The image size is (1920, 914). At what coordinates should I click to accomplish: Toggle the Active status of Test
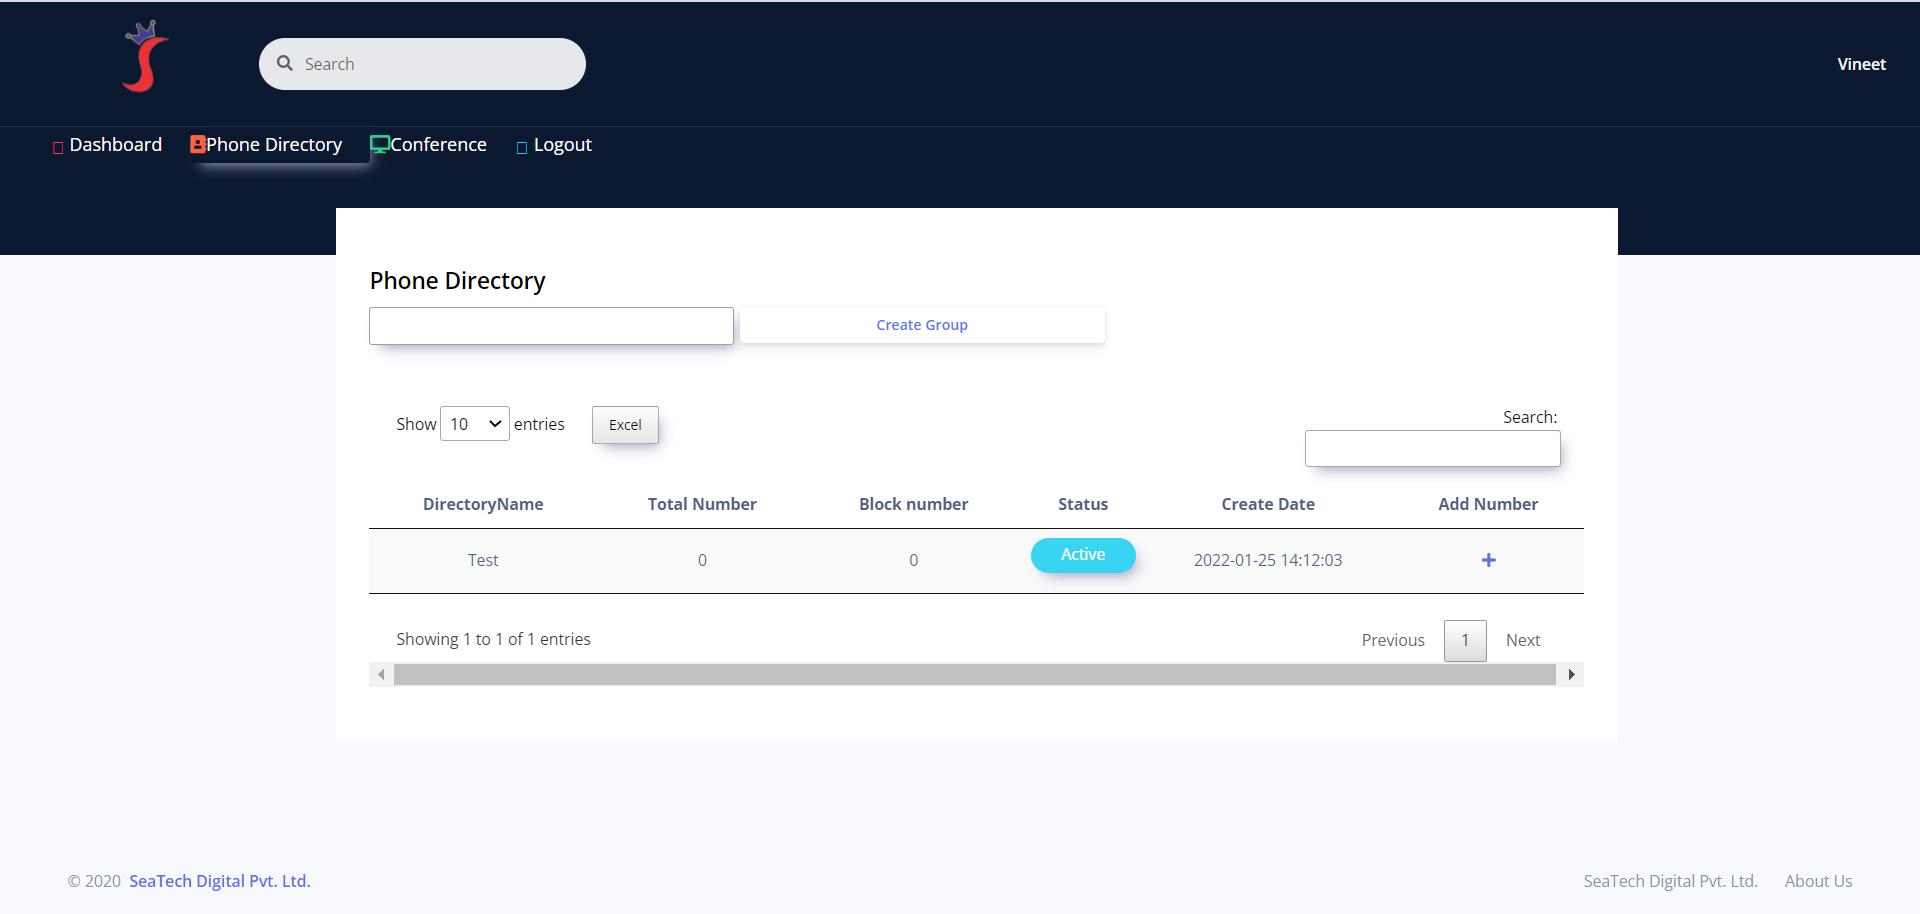pyautogui.click(x=1082, y=555)
